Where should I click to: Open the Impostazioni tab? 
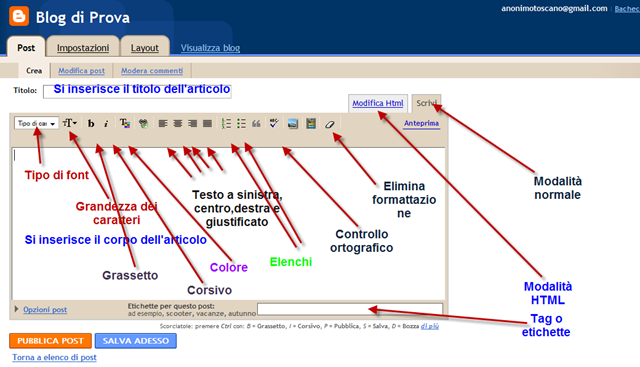click(83, 48)
